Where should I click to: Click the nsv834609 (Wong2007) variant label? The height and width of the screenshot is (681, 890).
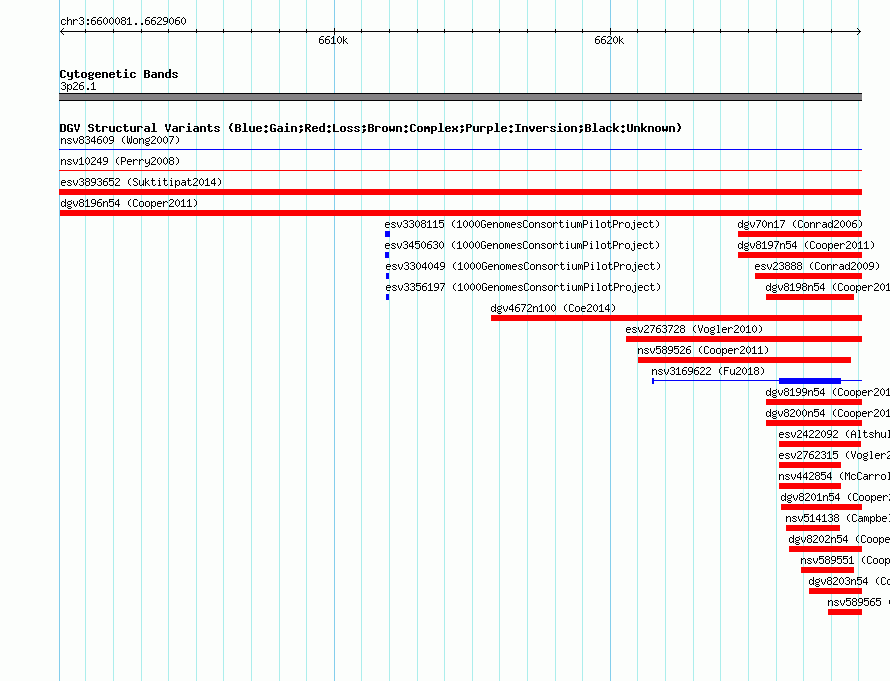(120, 140)
